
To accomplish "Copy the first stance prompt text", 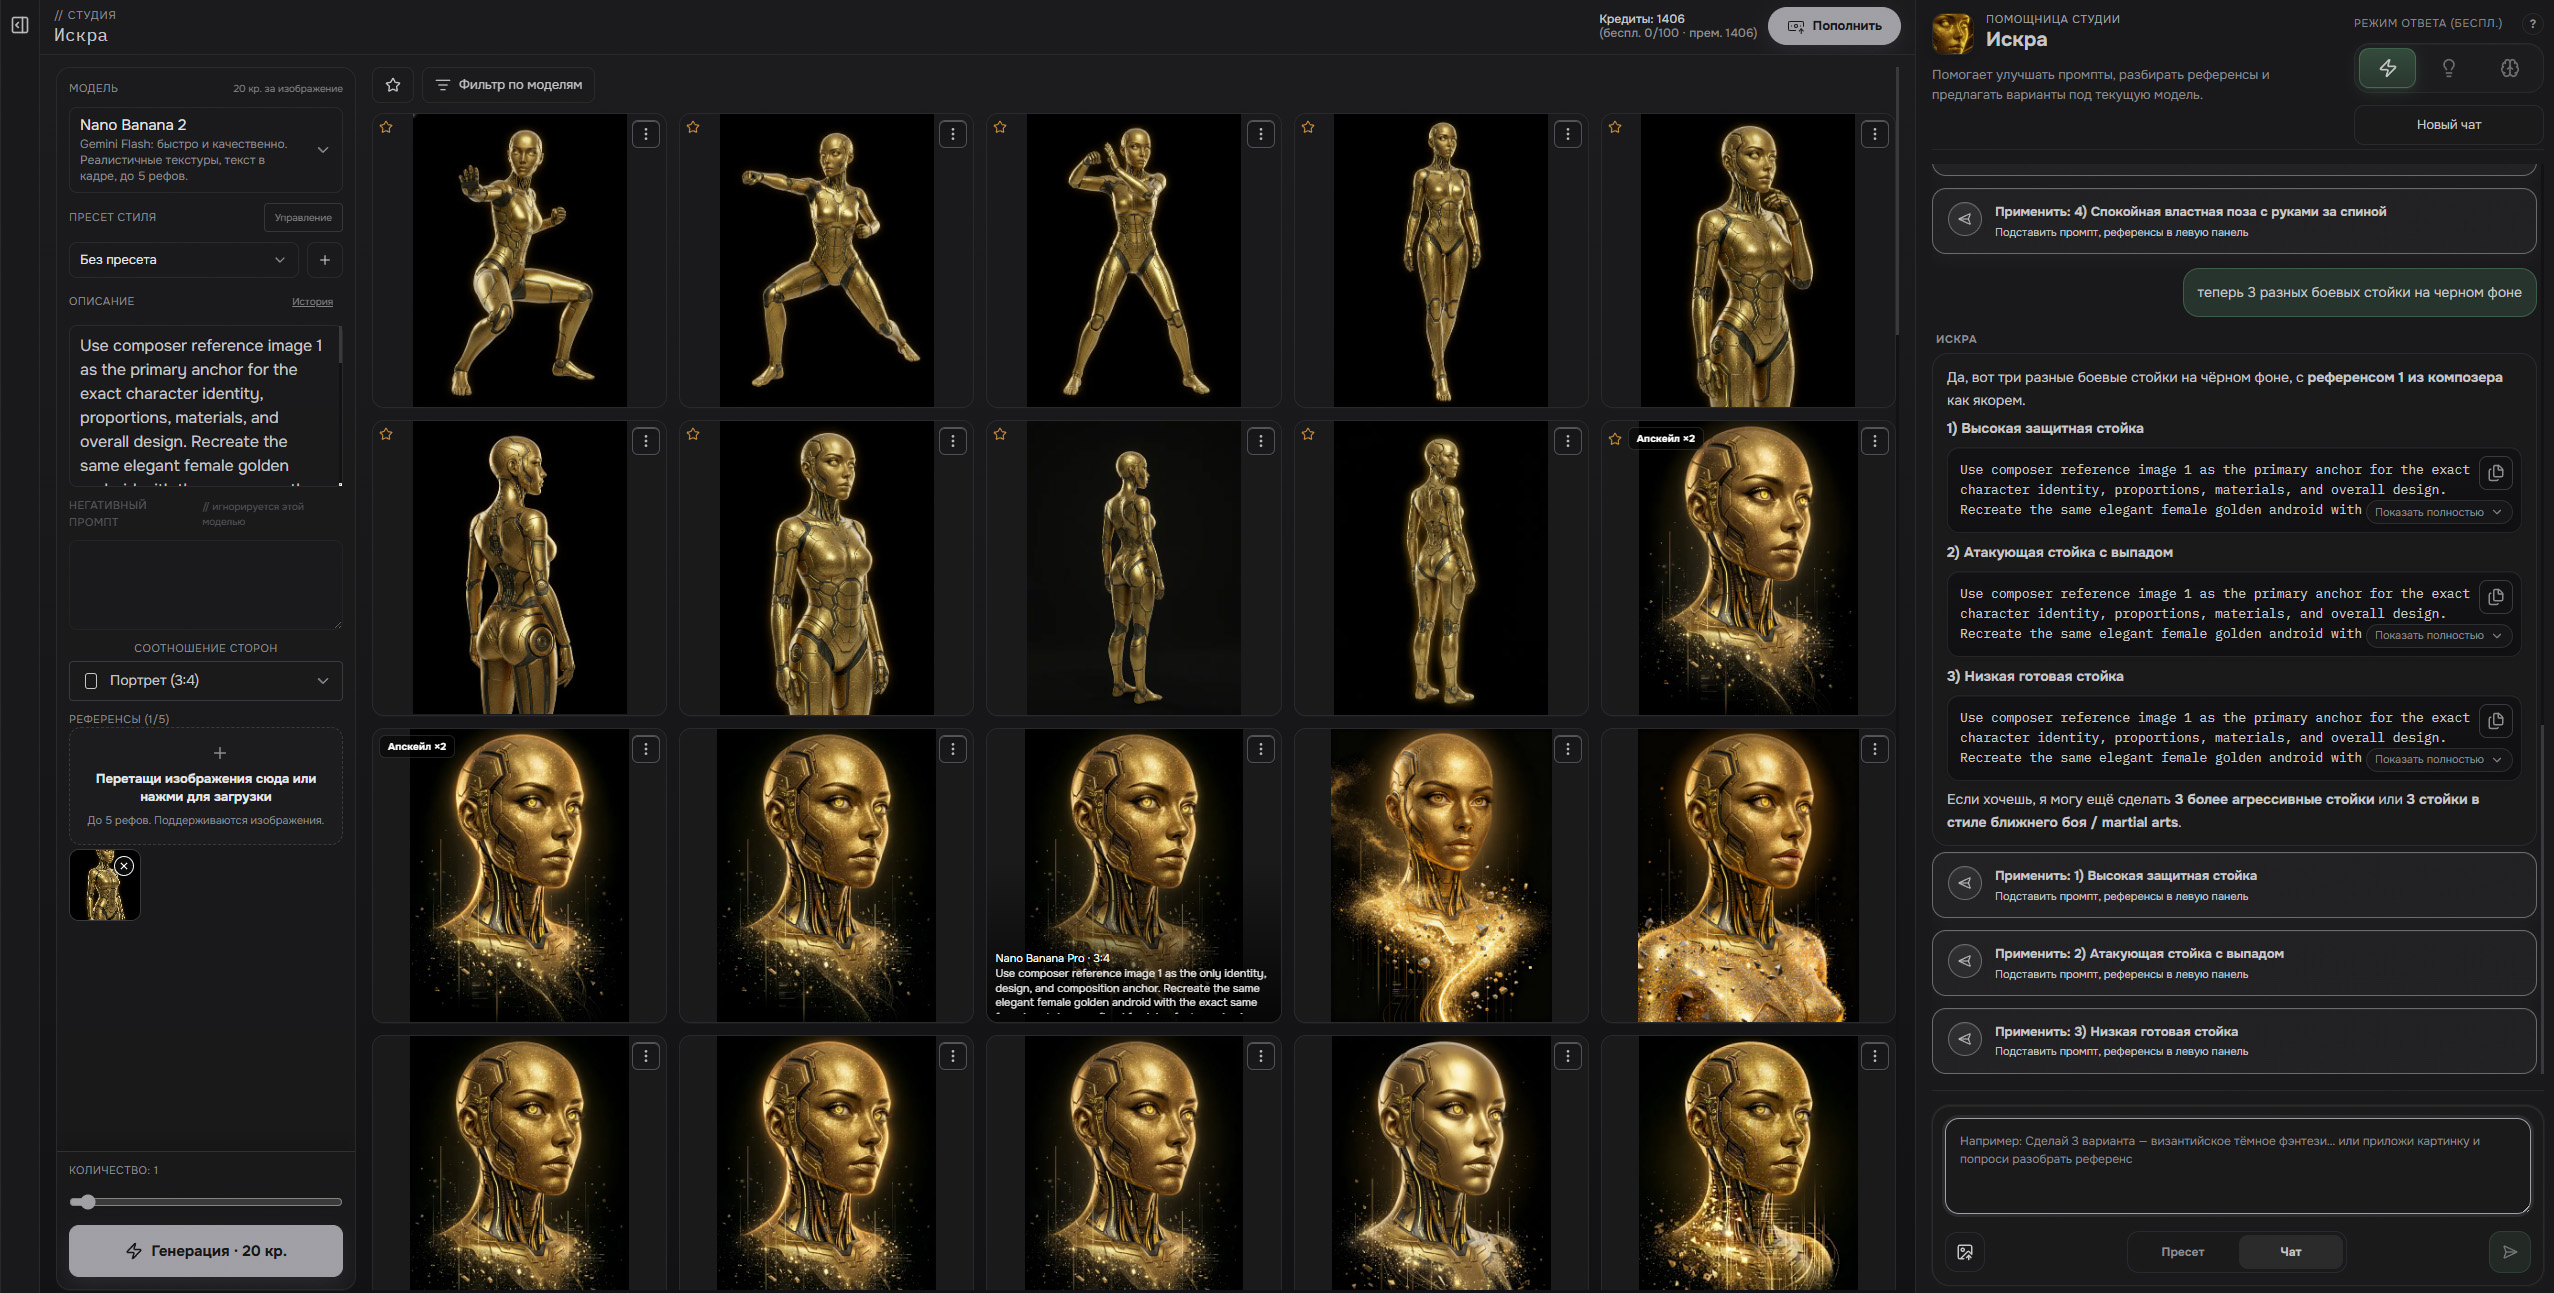I will pyautogui.click(x=2496, y=472).
